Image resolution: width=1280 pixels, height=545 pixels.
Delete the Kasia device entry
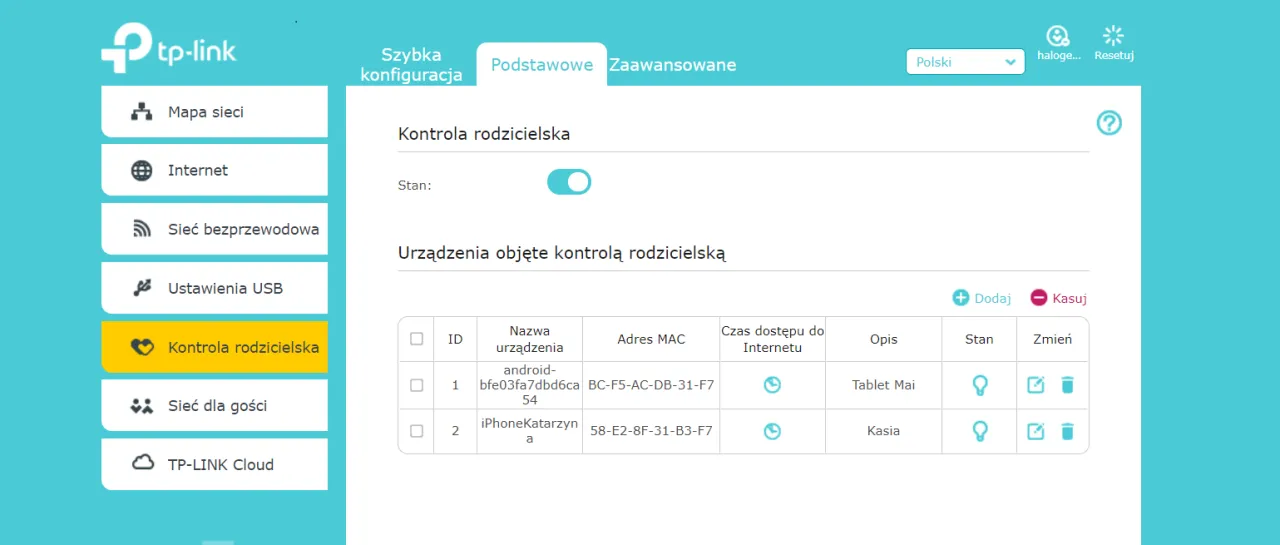tap(1067, 431)
